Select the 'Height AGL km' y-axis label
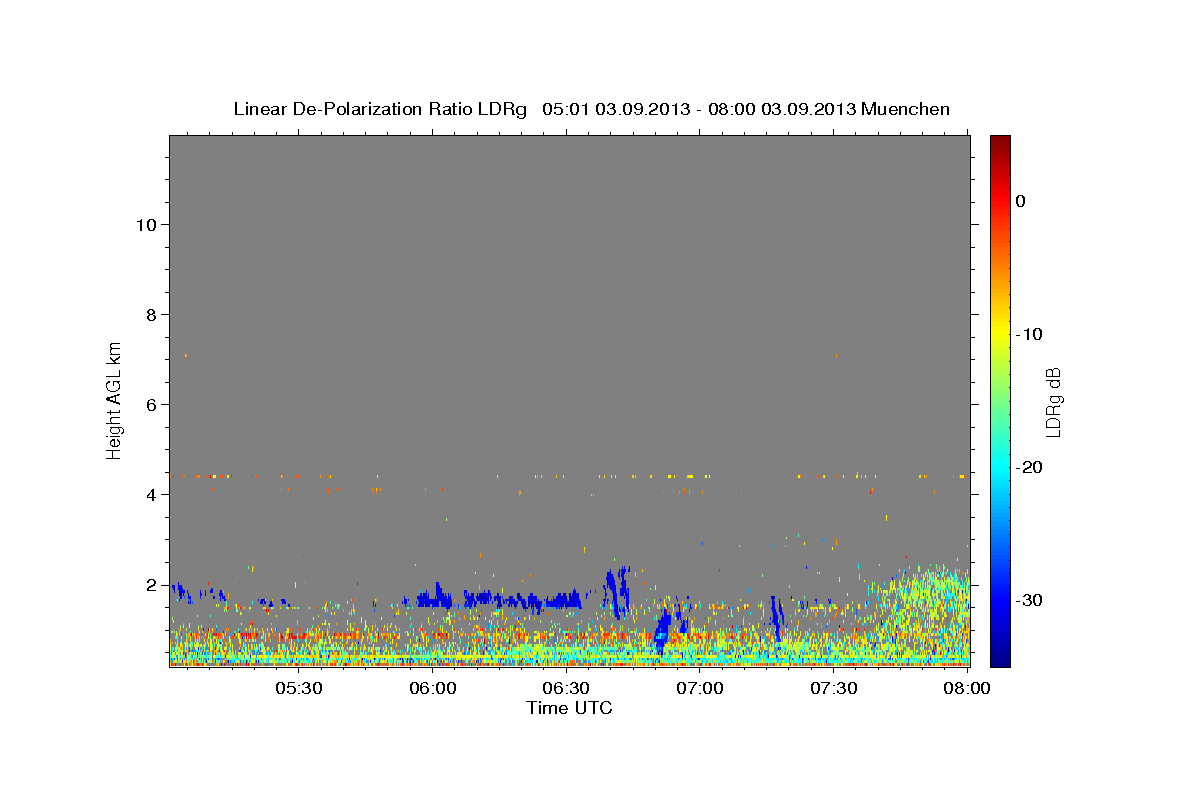 click(114, 399)
